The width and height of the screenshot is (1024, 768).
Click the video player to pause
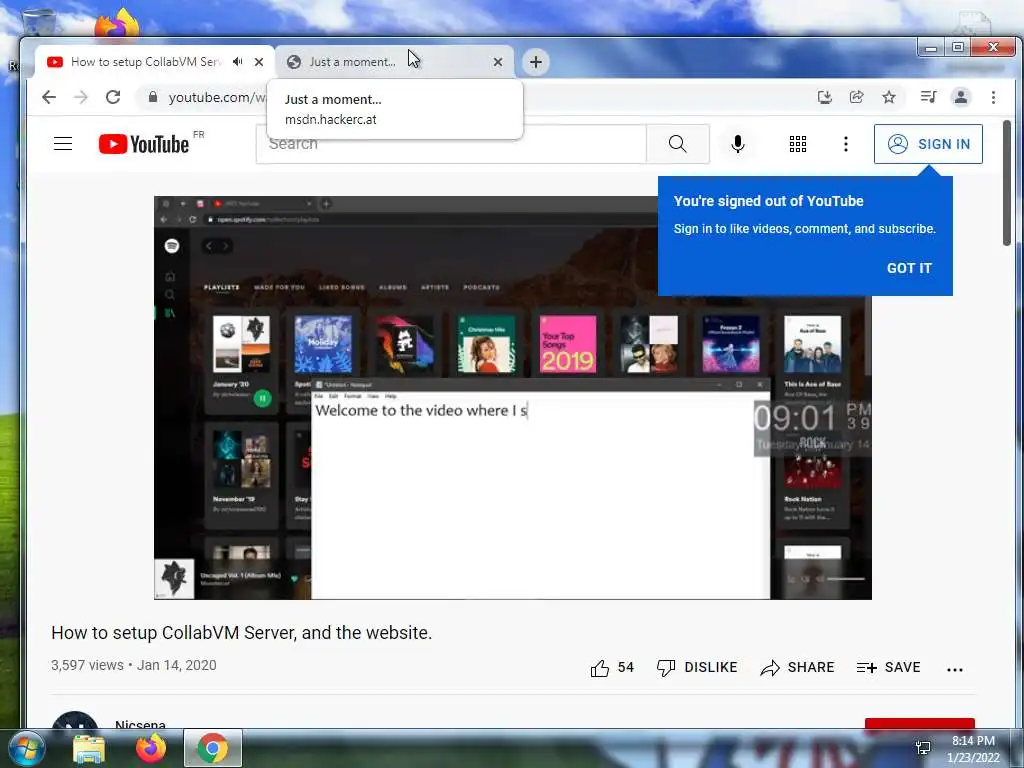tap(513, 398)
